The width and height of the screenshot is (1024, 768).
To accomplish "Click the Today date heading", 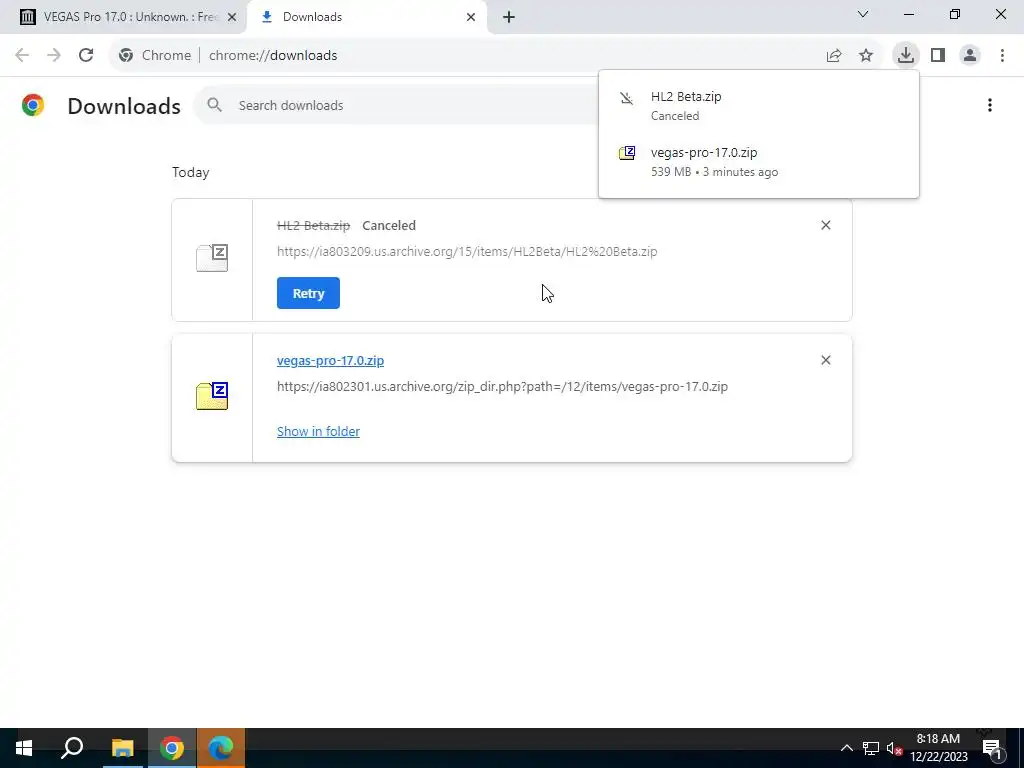I will (191, 172).
